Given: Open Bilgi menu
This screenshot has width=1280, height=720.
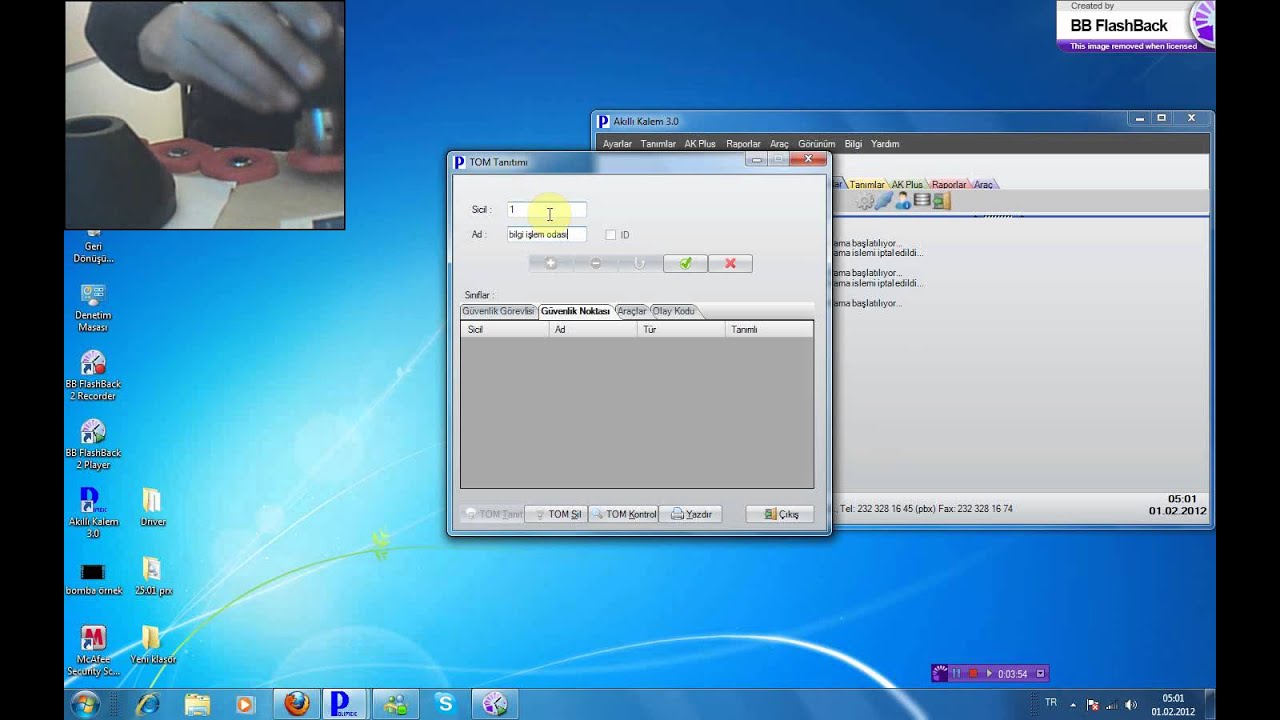Looking at the screenshot, I should pyautogui.click(x=853, y=144).
